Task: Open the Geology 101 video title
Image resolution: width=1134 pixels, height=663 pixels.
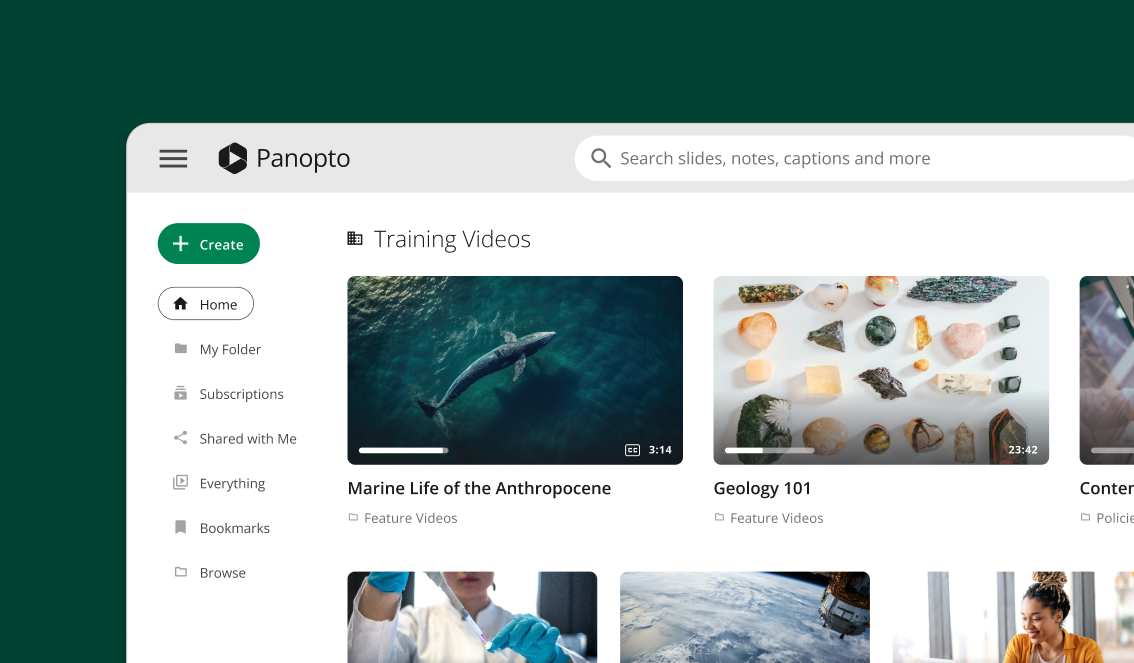Action: click(762, 488)
